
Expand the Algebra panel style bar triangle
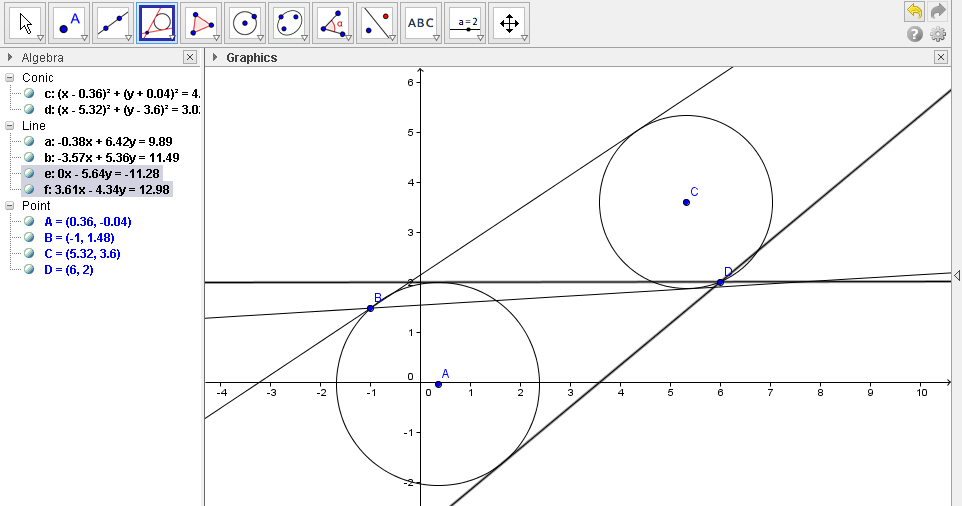tap(10, 57)
